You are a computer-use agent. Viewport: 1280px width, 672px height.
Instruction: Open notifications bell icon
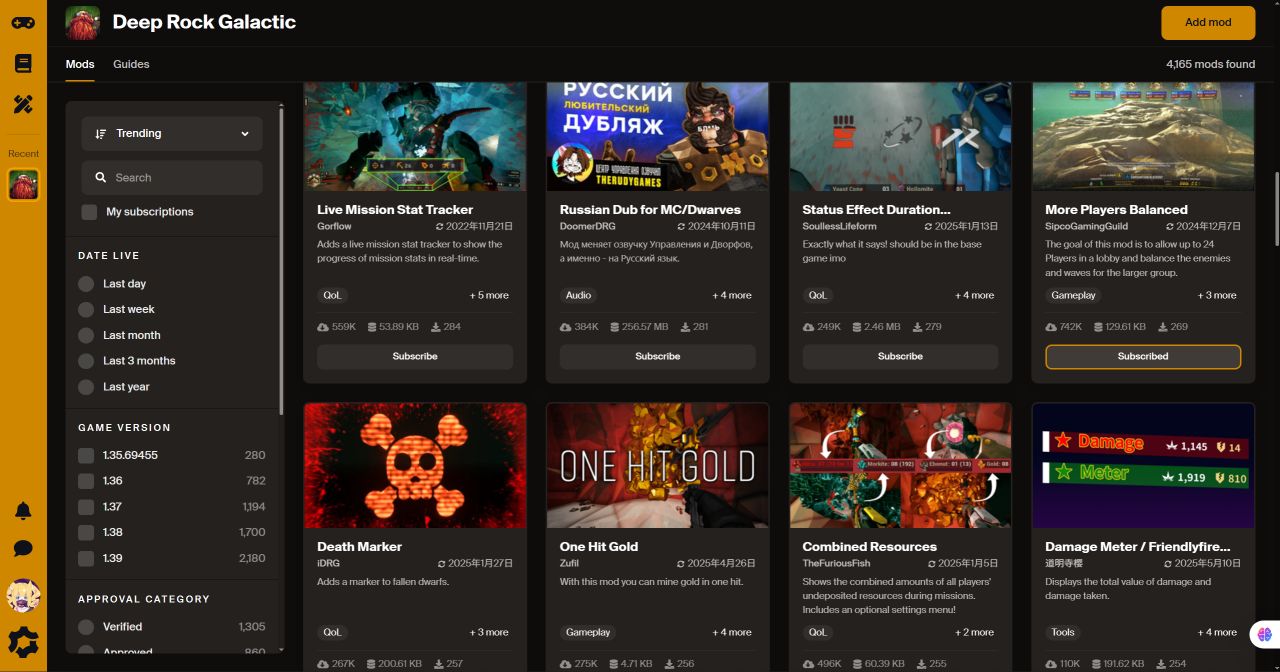23,511
